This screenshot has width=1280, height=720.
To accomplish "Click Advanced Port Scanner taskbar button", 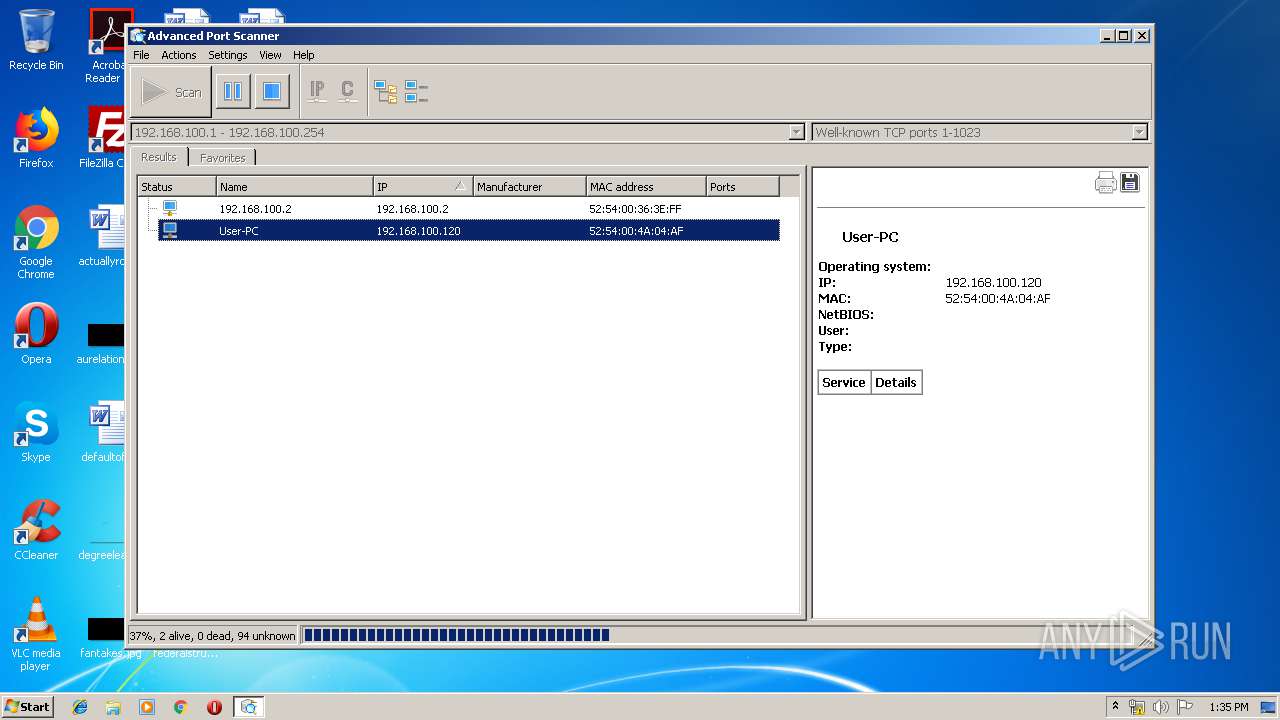I will tap(248, 707).
